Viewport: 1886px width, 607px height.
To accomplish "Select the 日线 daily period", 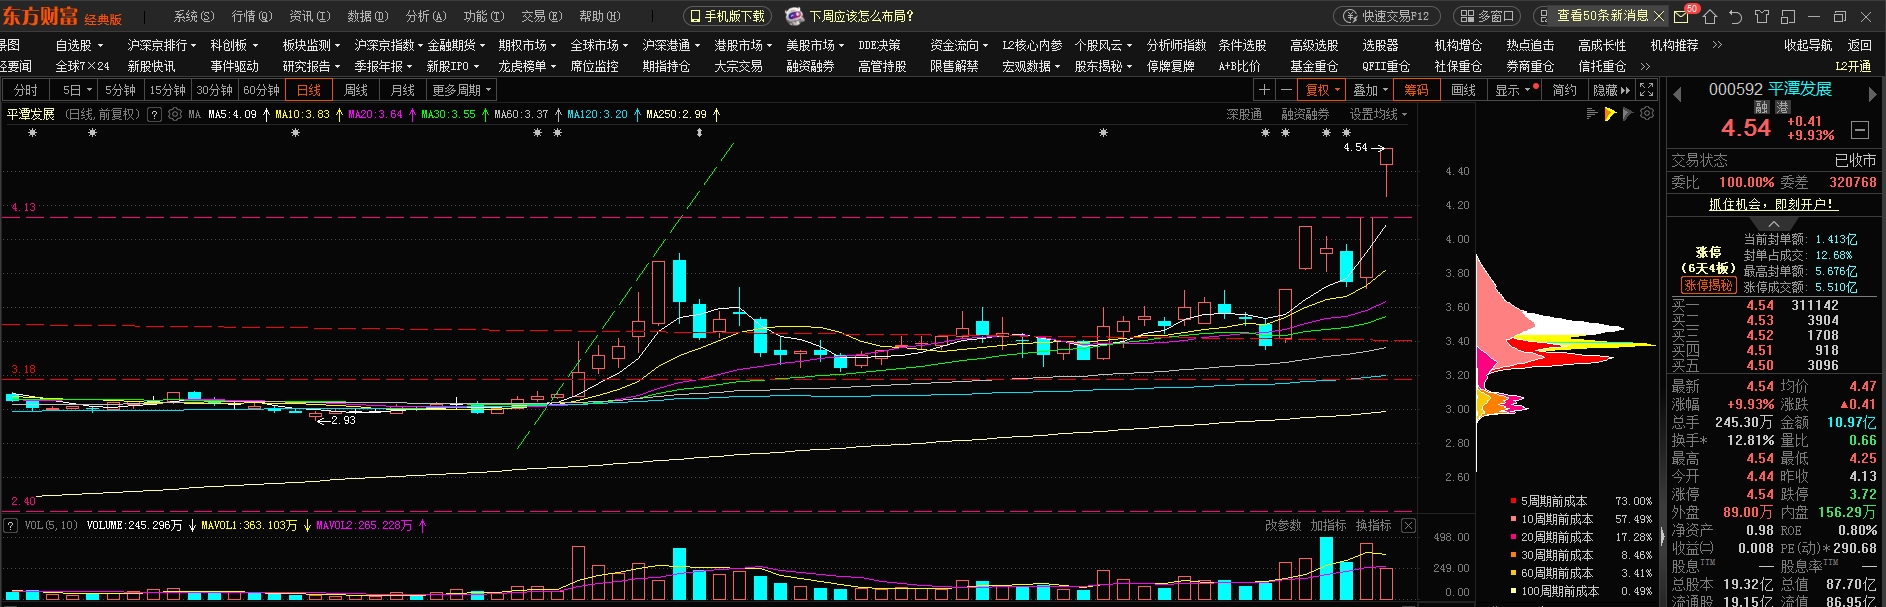I will 309,90.
